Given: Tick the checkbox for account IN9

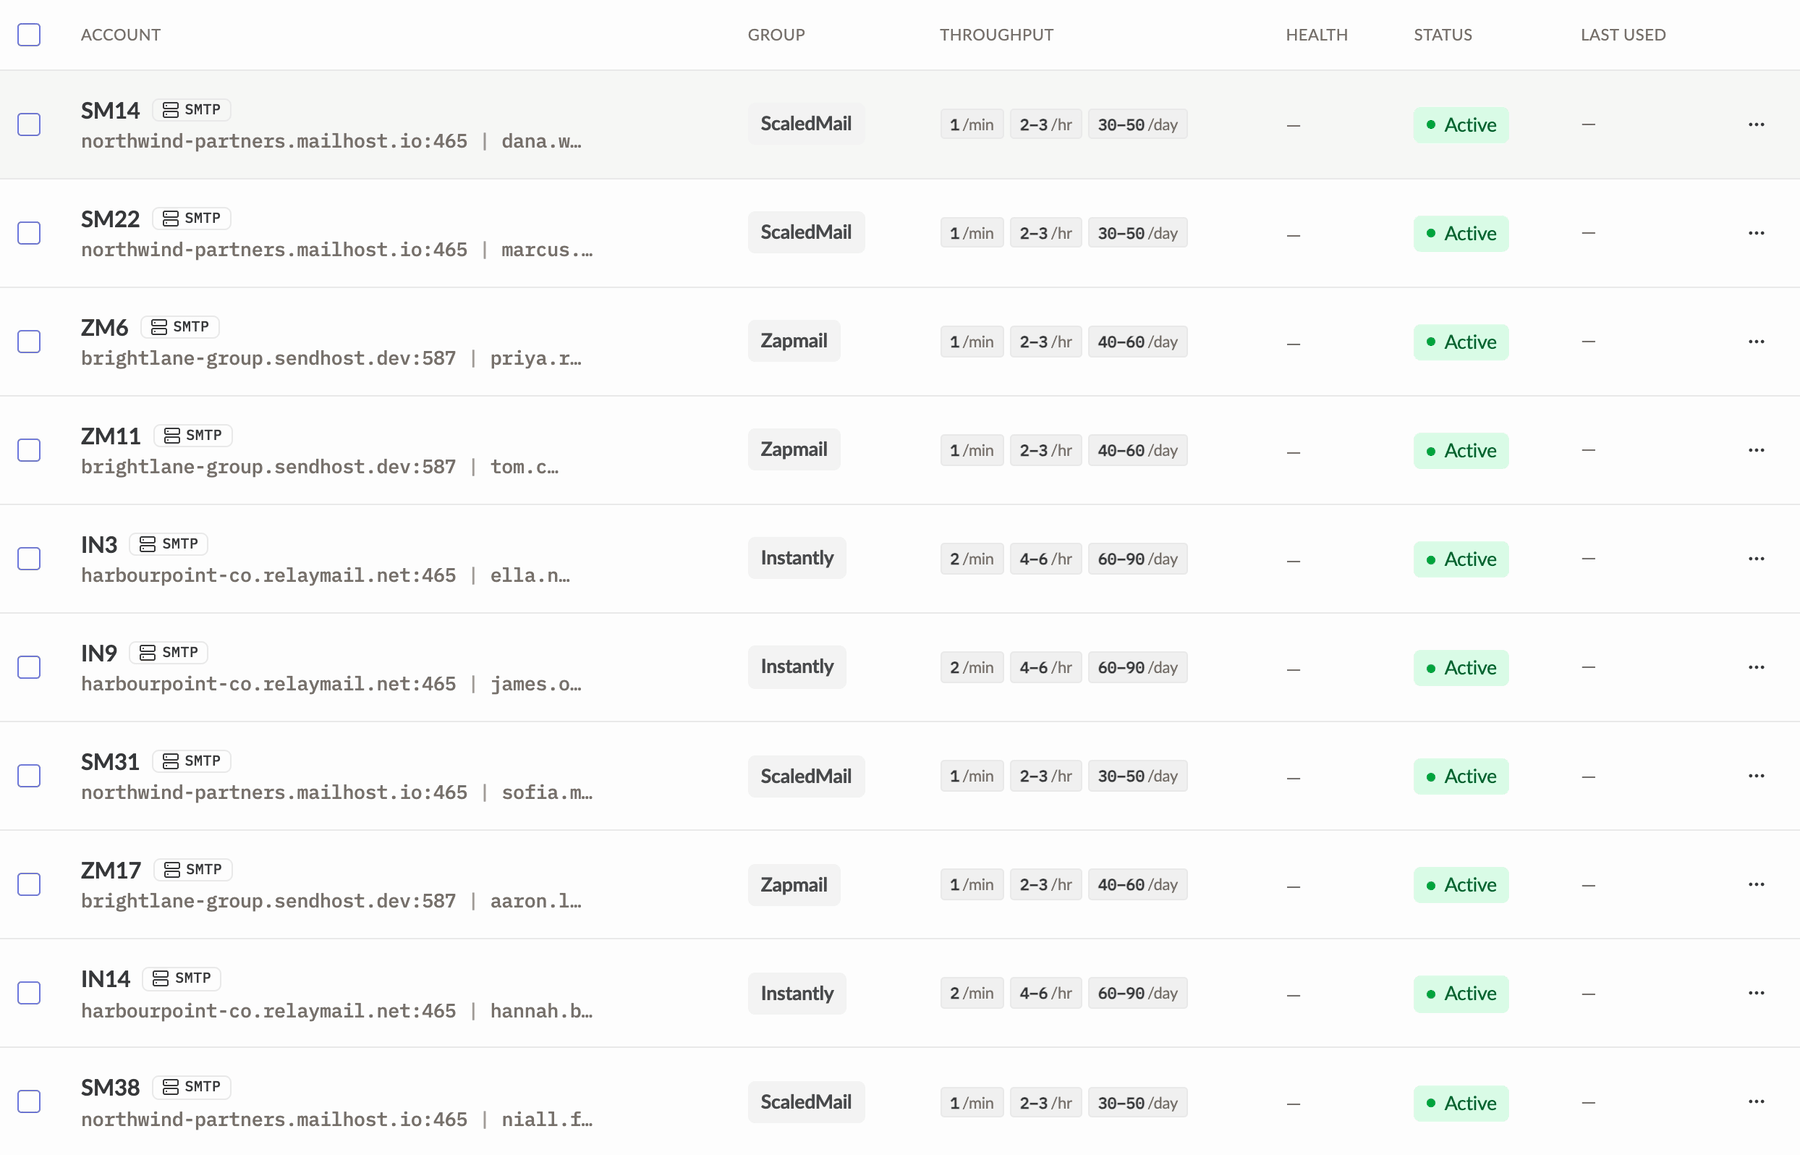Looking at the screenshot, I should pos(29,667).
